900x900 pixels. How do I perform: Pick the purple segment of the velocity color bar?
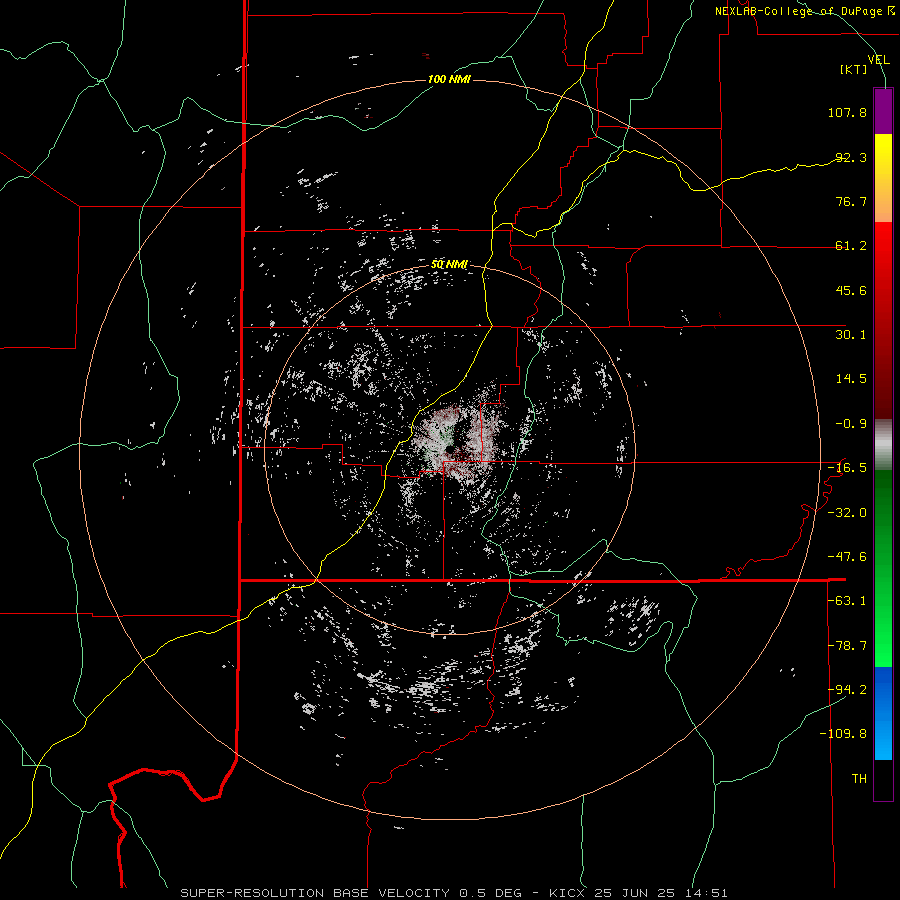pyautogui.click(x=883, y=112)
